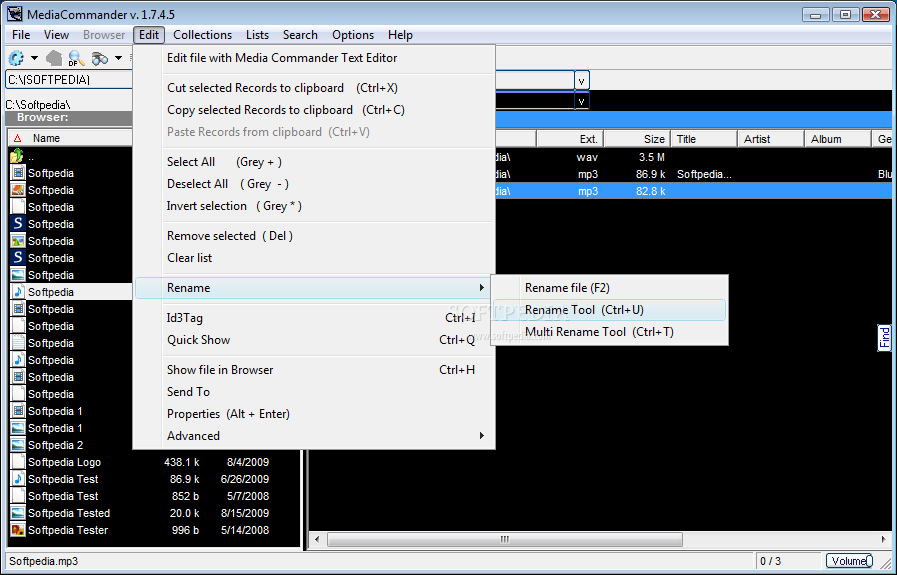Choose Id3Tag menu entry
The image size is (897, 575).
[315, 318]
